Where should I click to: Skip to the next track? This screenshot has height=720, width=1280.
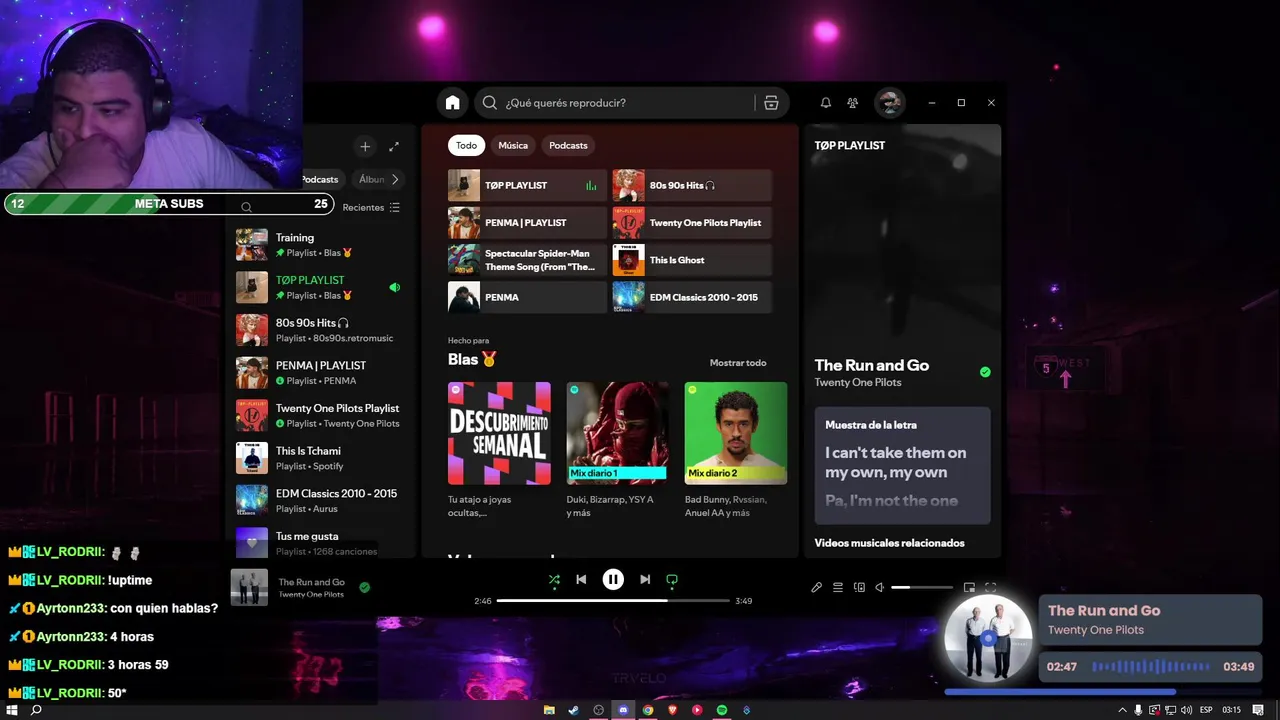[x=645, y=579]
